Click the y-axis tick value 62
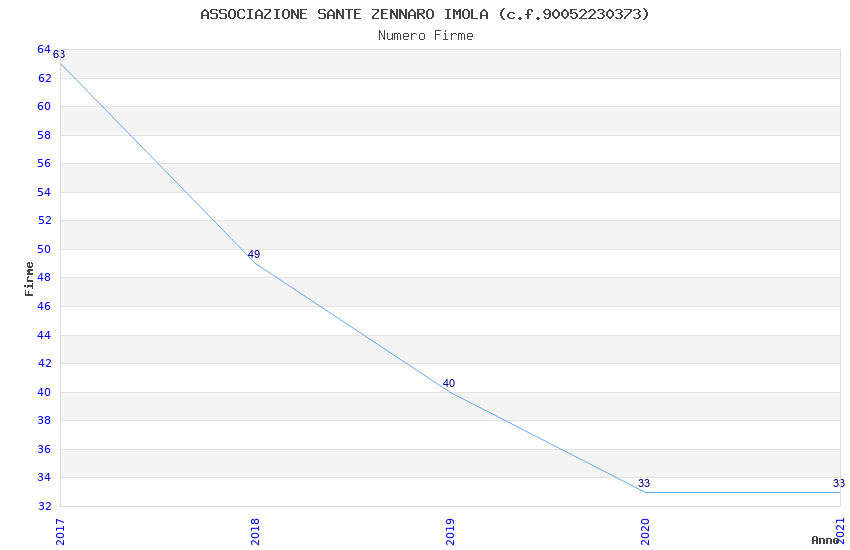The width and height of the screenshot is (850, 550). click(44, 78)
